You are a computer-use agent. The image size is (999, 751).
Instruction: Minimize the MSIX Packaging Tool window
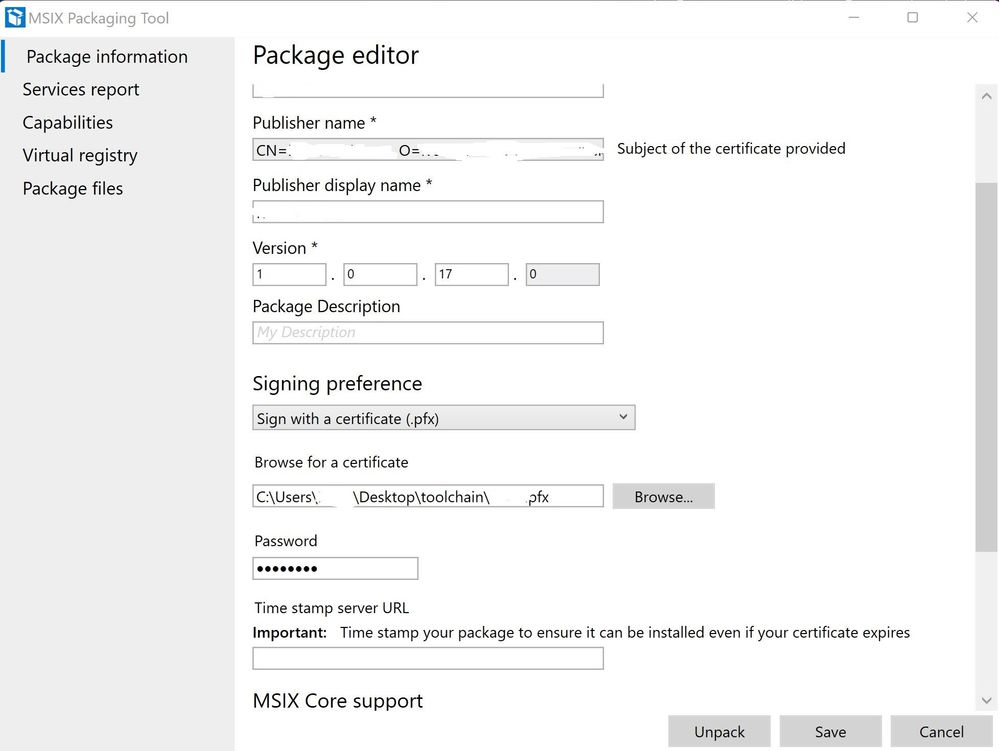click(x=854, y=17)
